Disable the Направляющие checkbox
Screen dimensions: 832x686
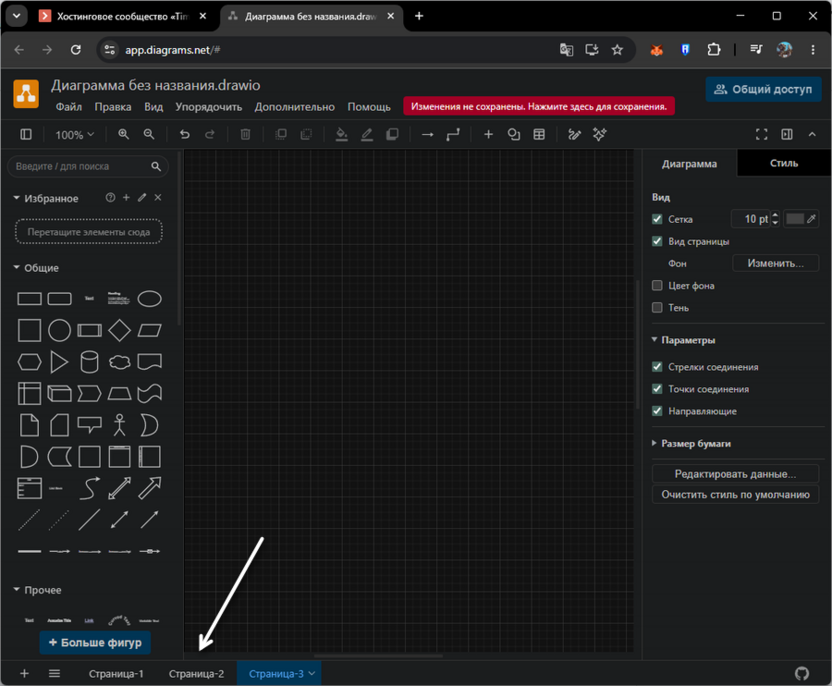coord(657,411)
